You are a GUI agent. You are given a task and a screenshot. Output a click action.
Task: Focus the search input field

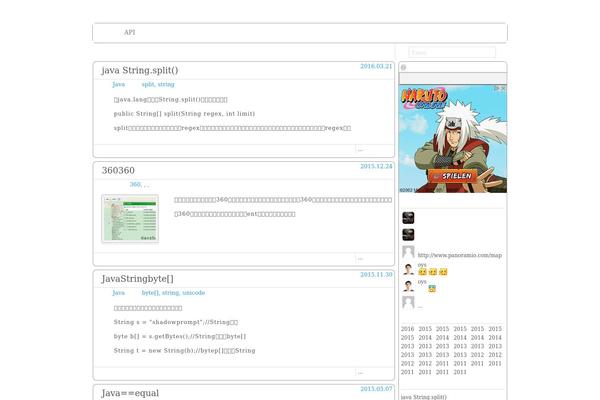click(452, 52)
